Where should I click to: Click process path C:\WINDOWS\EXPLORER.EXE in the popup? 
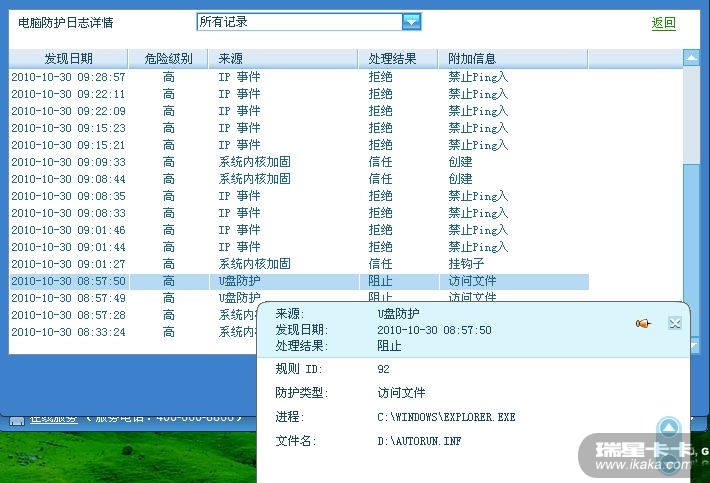click(446, 417)
